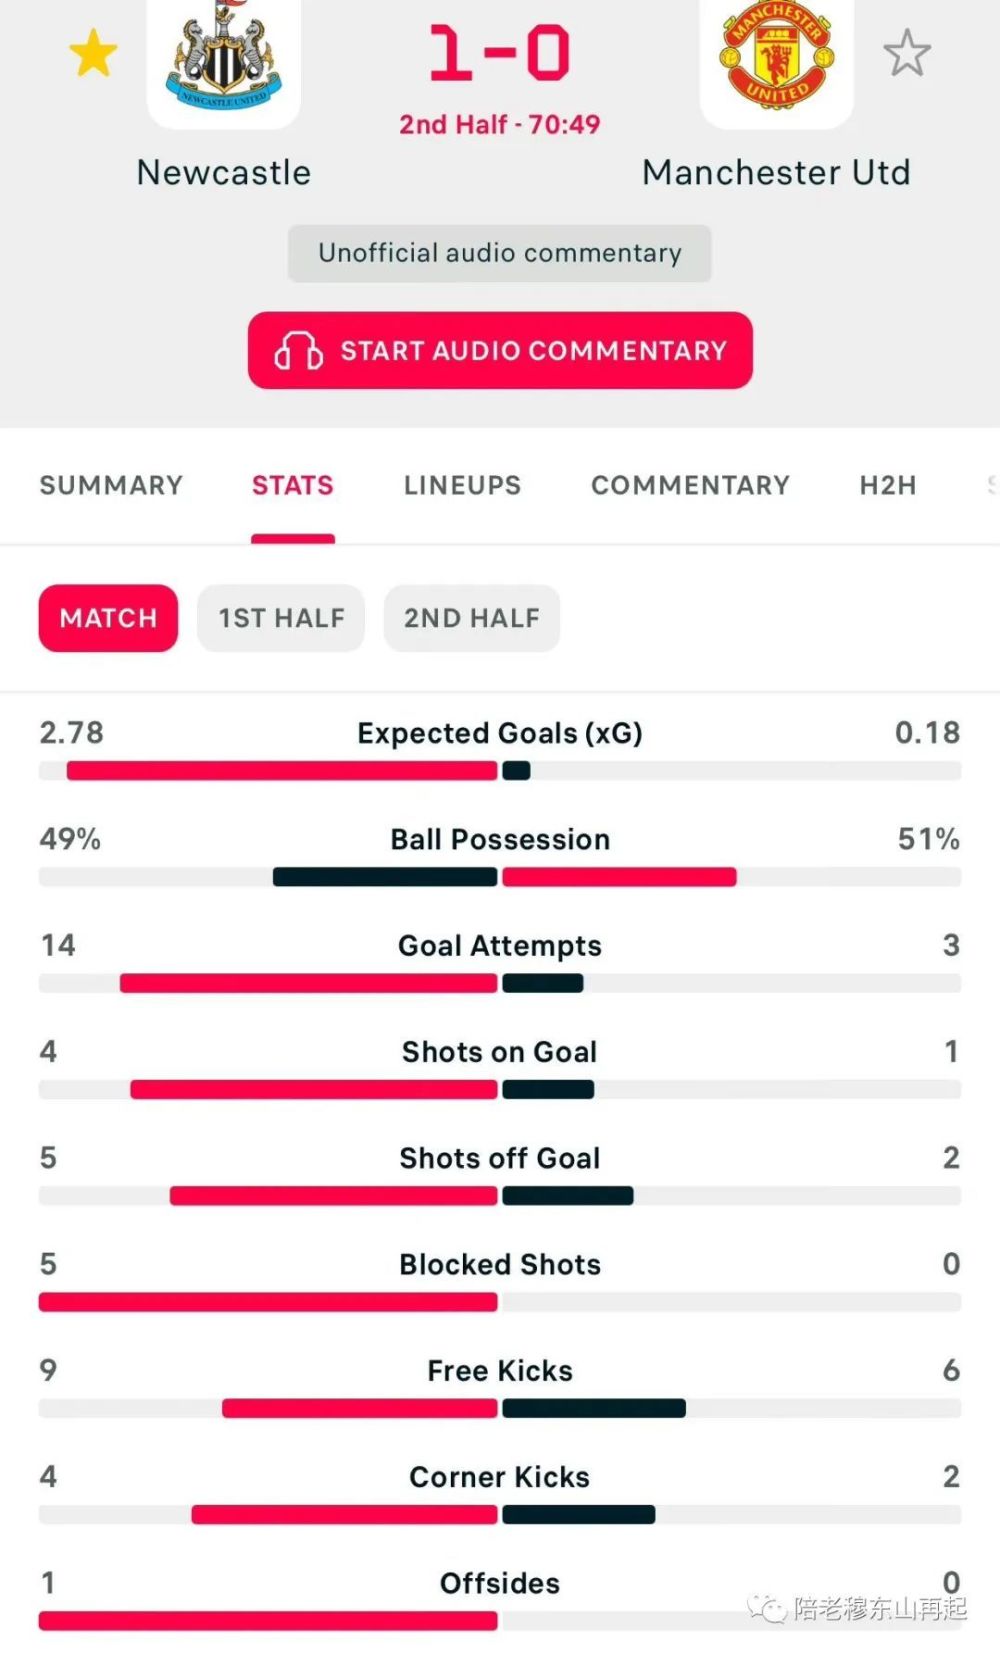Open the Lineups tab
1000x1653 pixels.
point(462,485)
